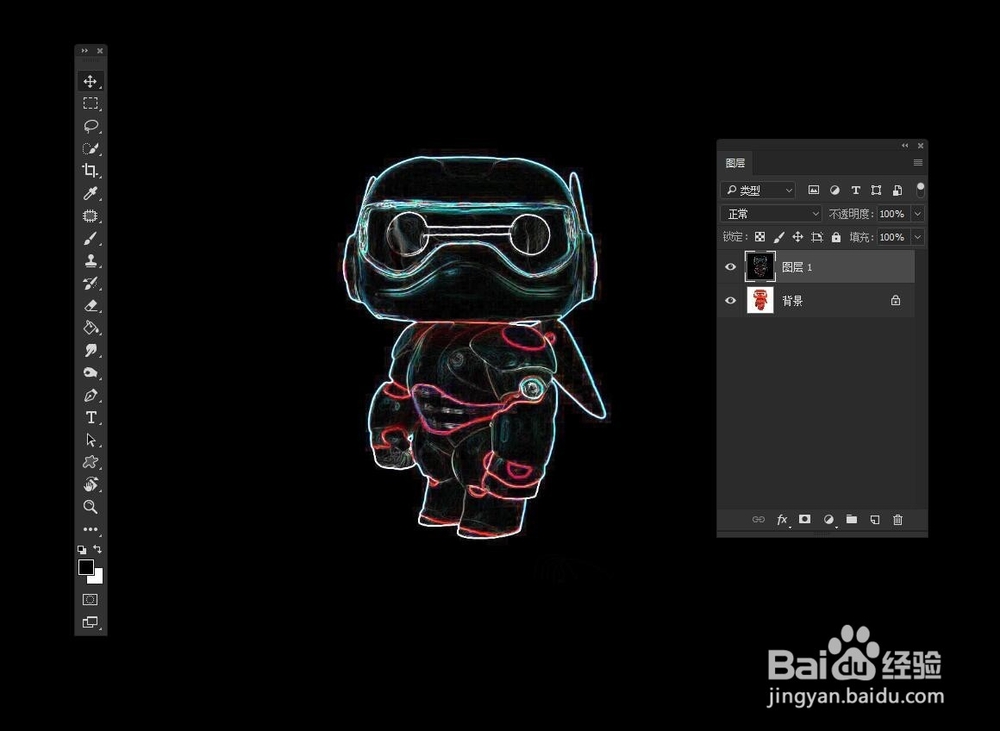This screenshot has width=1000, height=731.
Task: Filter layers by shape layers
Action: tap(876, 190)
